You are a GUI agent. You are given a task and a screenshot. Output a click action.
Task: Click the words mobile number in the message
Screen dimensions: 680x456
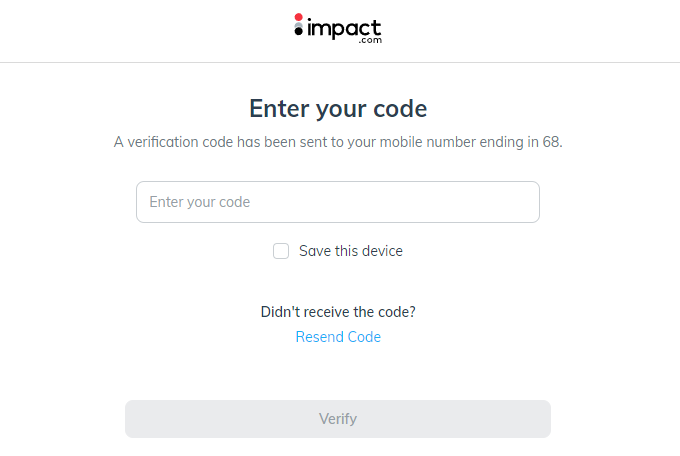point(428,142)
